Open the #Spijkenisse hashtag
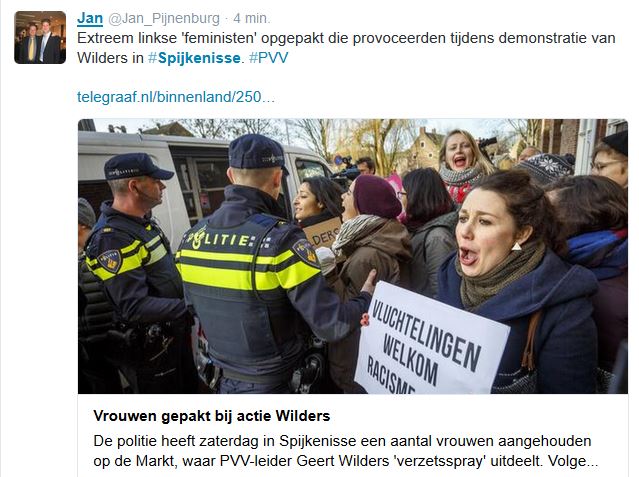639x477 pixels. pyautogui.click(x=194, y=58)
